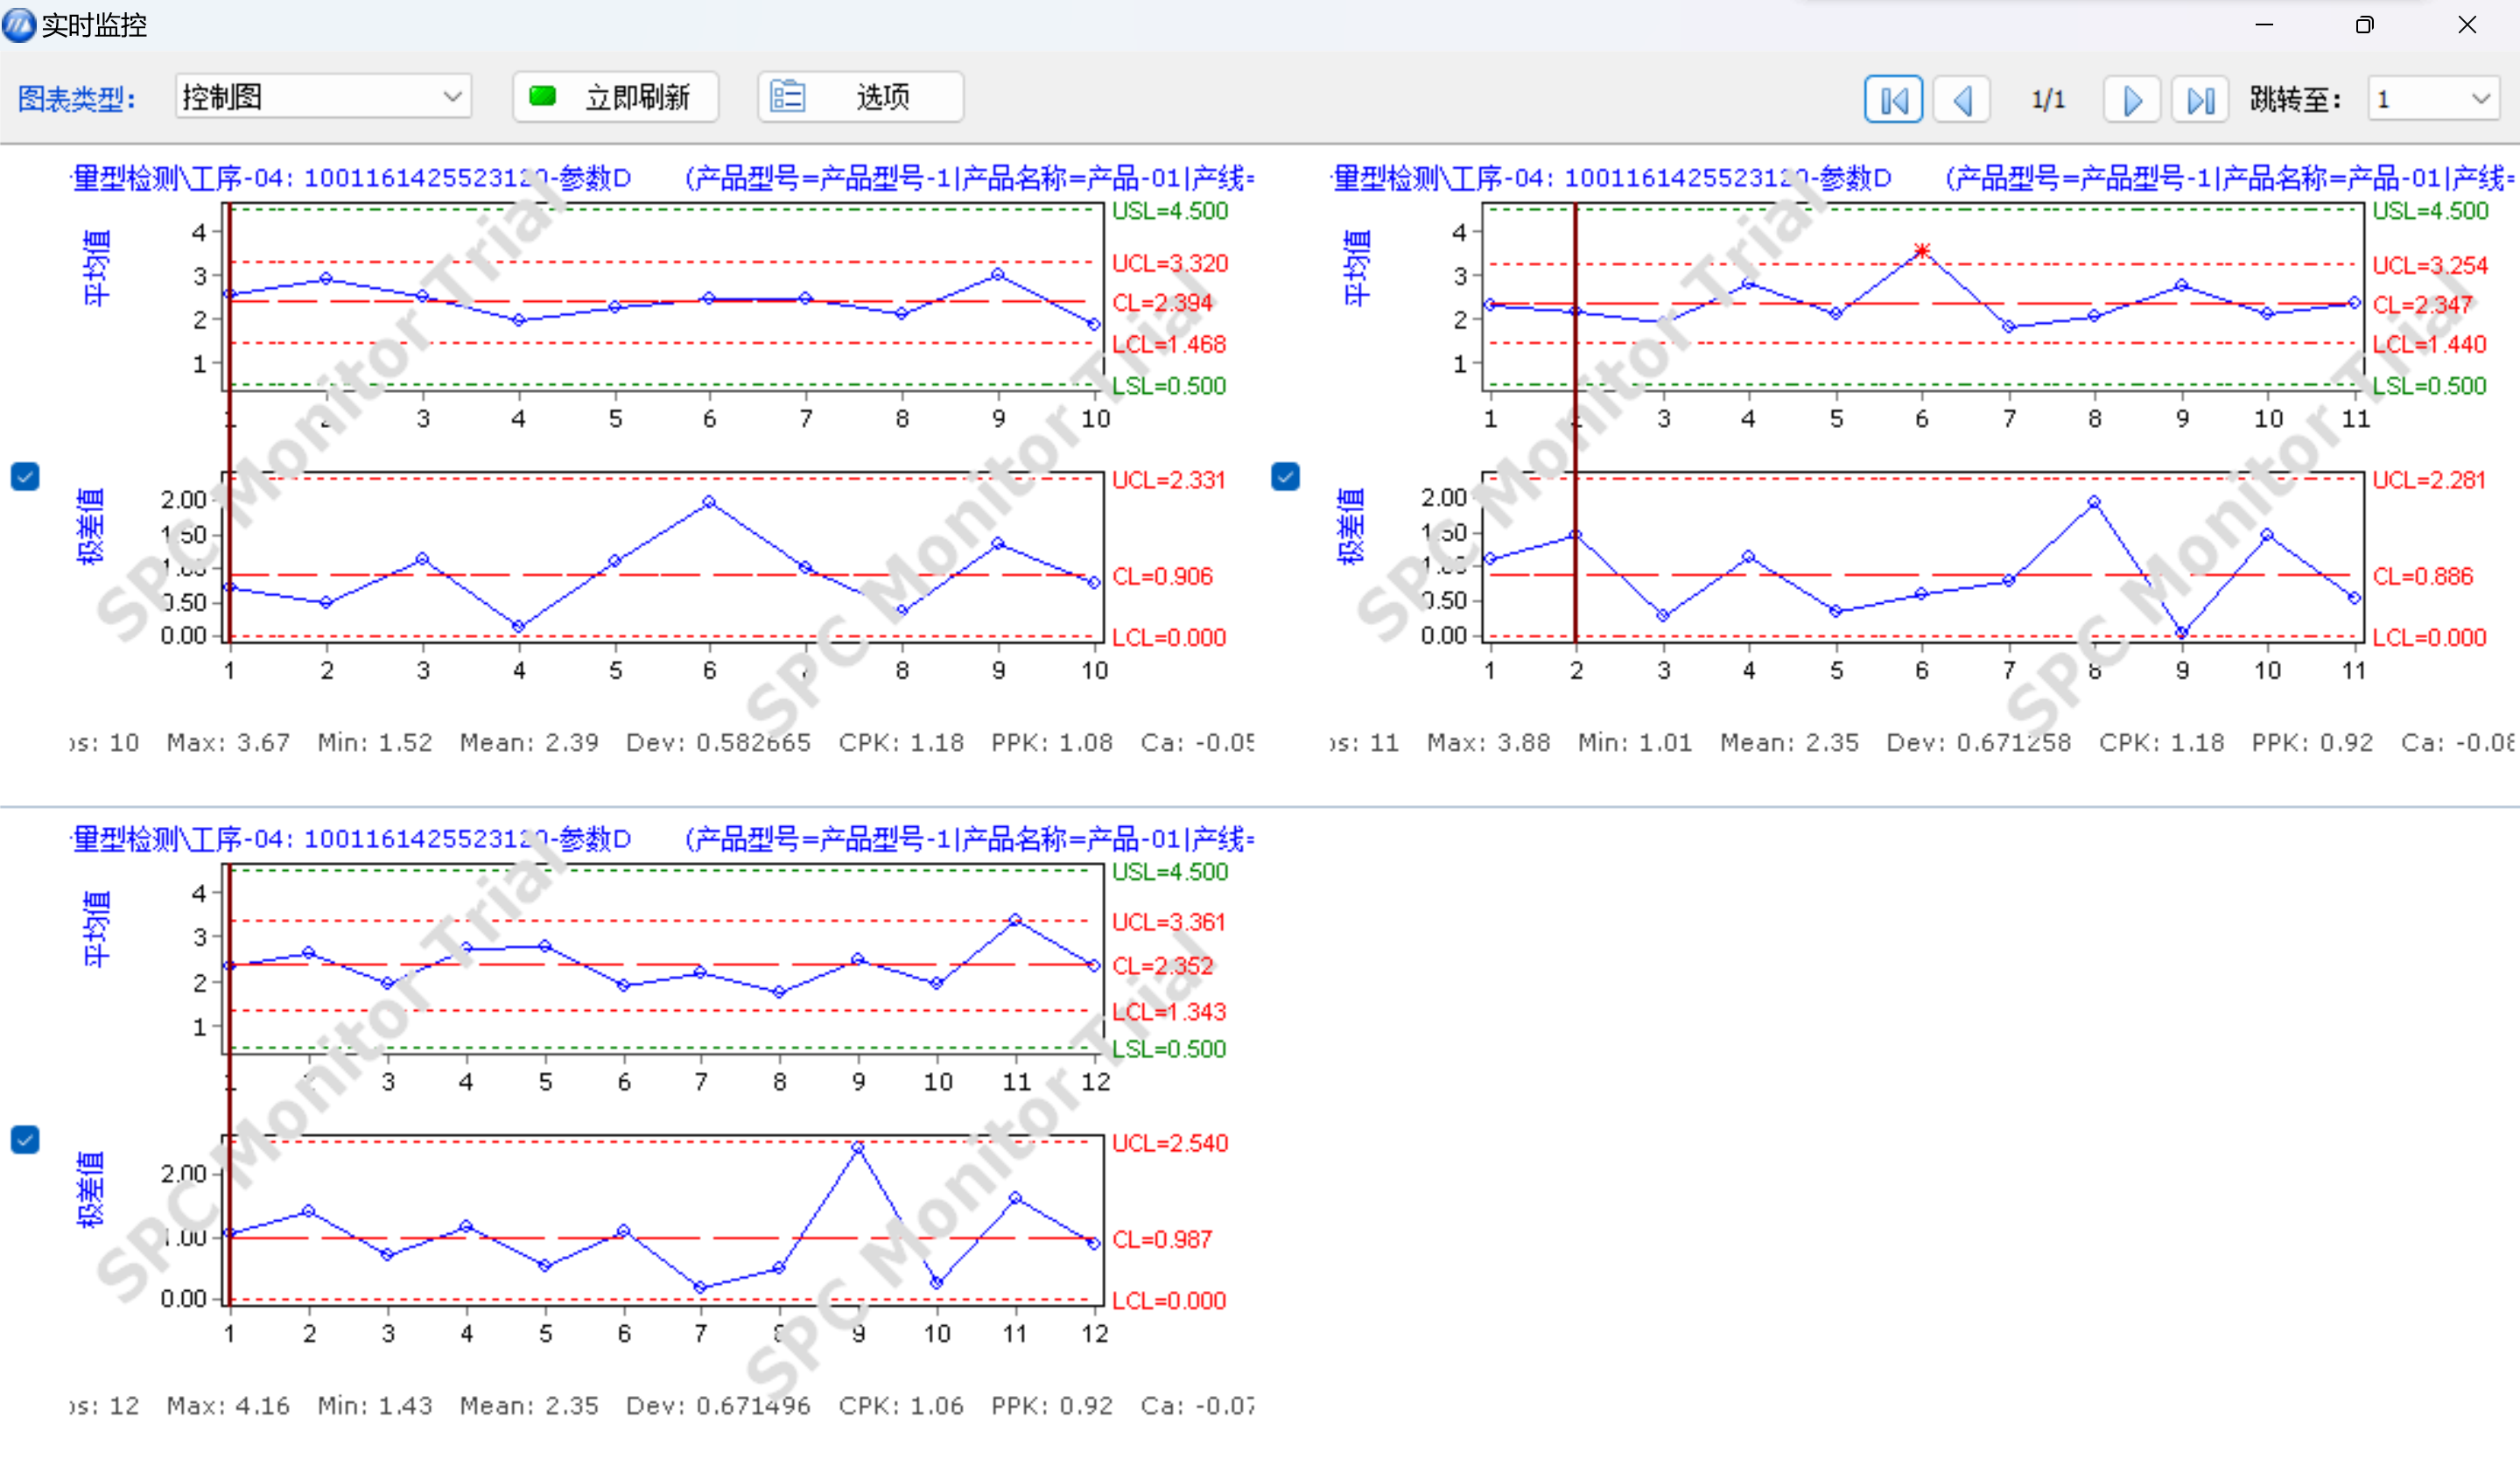
Task: Expand the 跳转至 page jump dropdown
Action: [x=2480, y=99]
